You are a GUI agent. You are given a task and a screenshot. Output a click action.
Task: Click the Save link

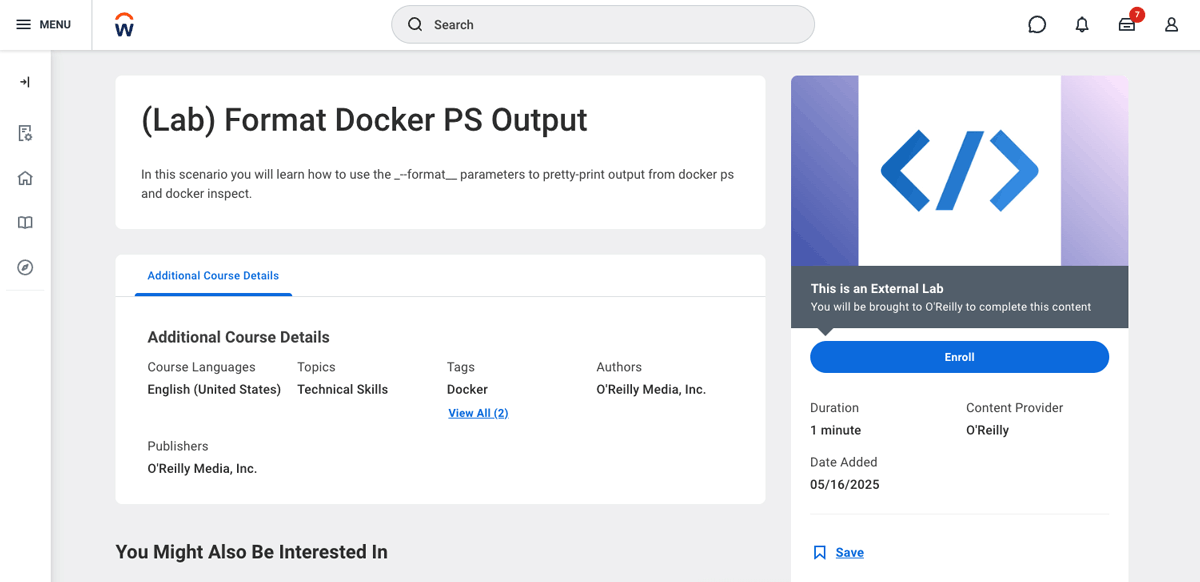point(850,553)
